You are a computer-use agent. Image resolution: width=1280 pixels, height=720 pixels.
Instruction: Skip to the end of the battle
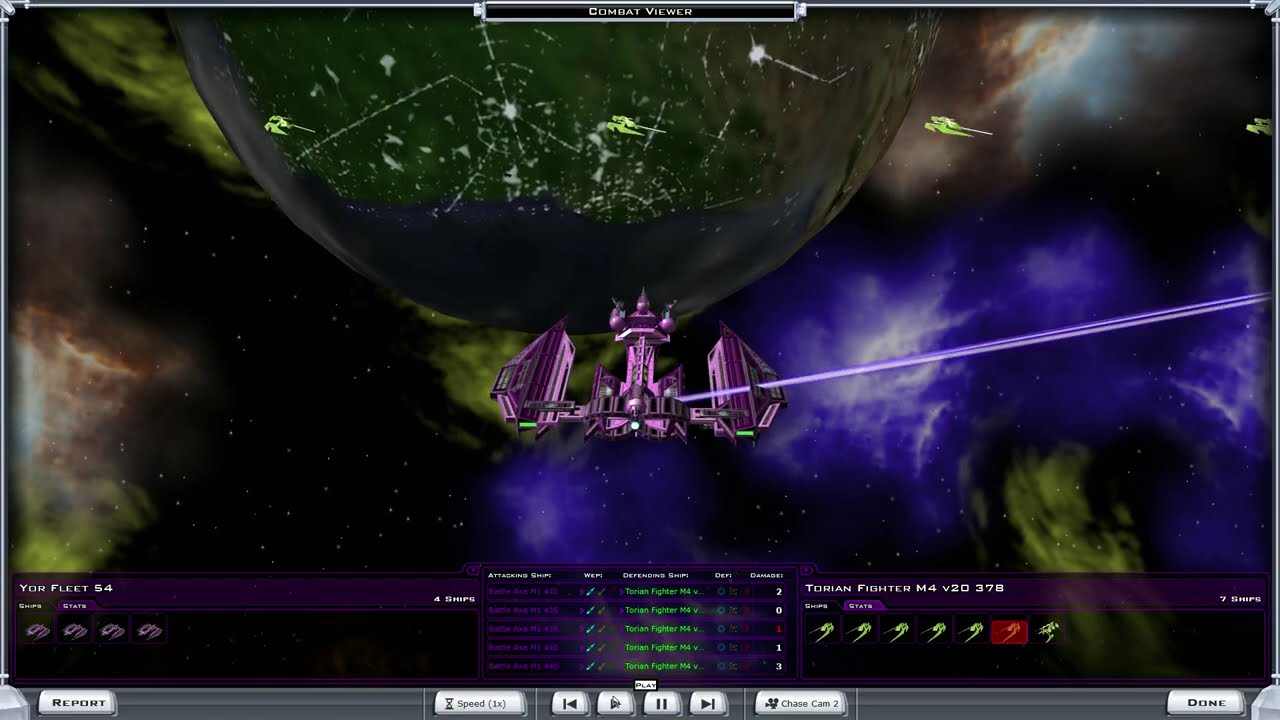point(707,703)
